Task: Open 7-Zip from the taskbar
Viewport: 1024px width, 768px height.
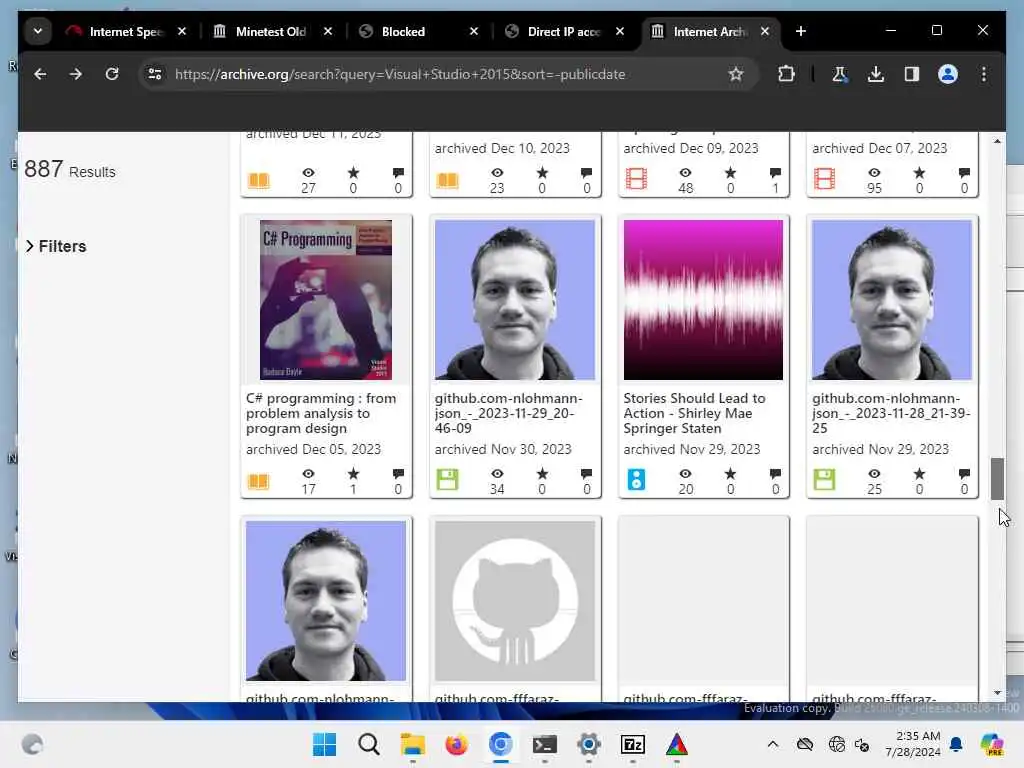Action: 633,744
